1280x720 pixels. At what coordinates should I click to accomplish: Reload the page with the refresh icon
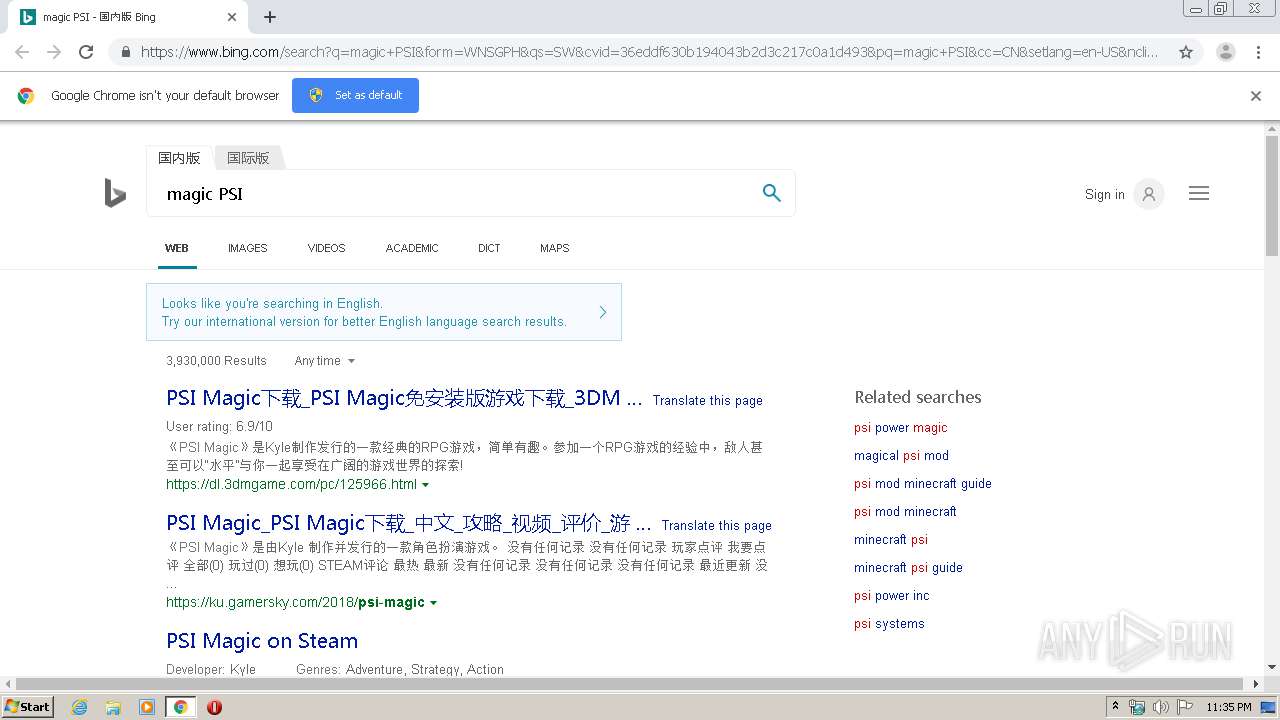[86, 52]
